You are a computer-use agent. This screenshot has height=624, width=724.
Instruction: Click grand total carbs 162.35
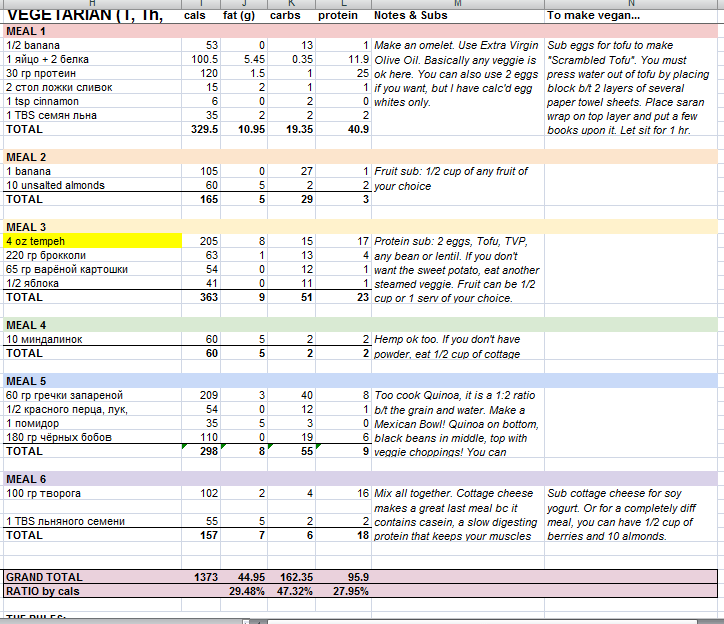tap(291, 577)
